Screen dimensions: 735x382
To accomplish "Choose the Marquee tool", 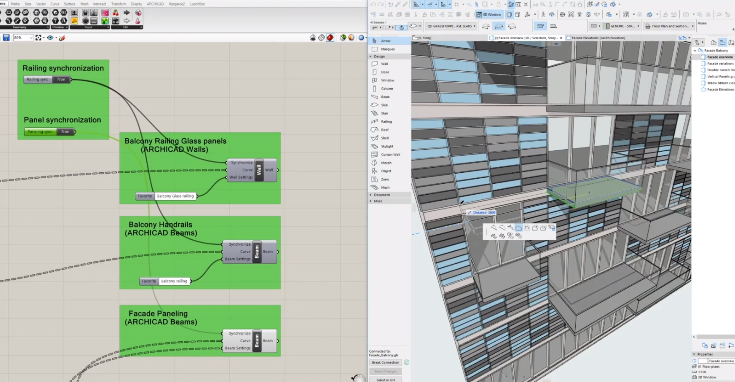I will [x=388, y=49].
